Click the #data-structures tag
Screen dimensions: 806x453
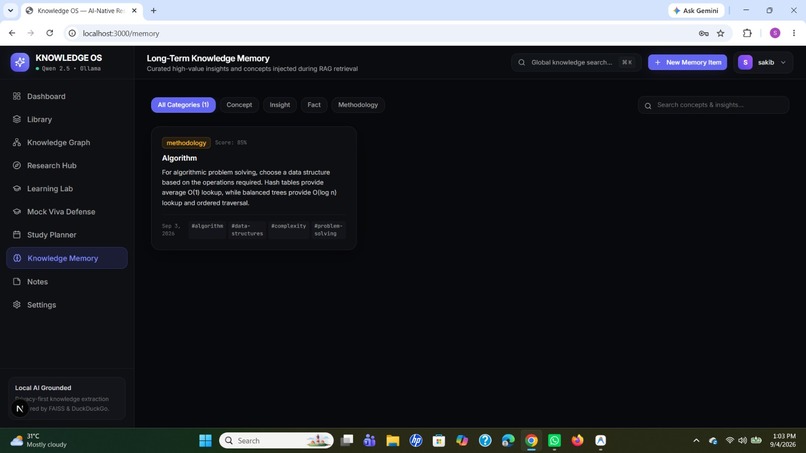coord(247,230)
